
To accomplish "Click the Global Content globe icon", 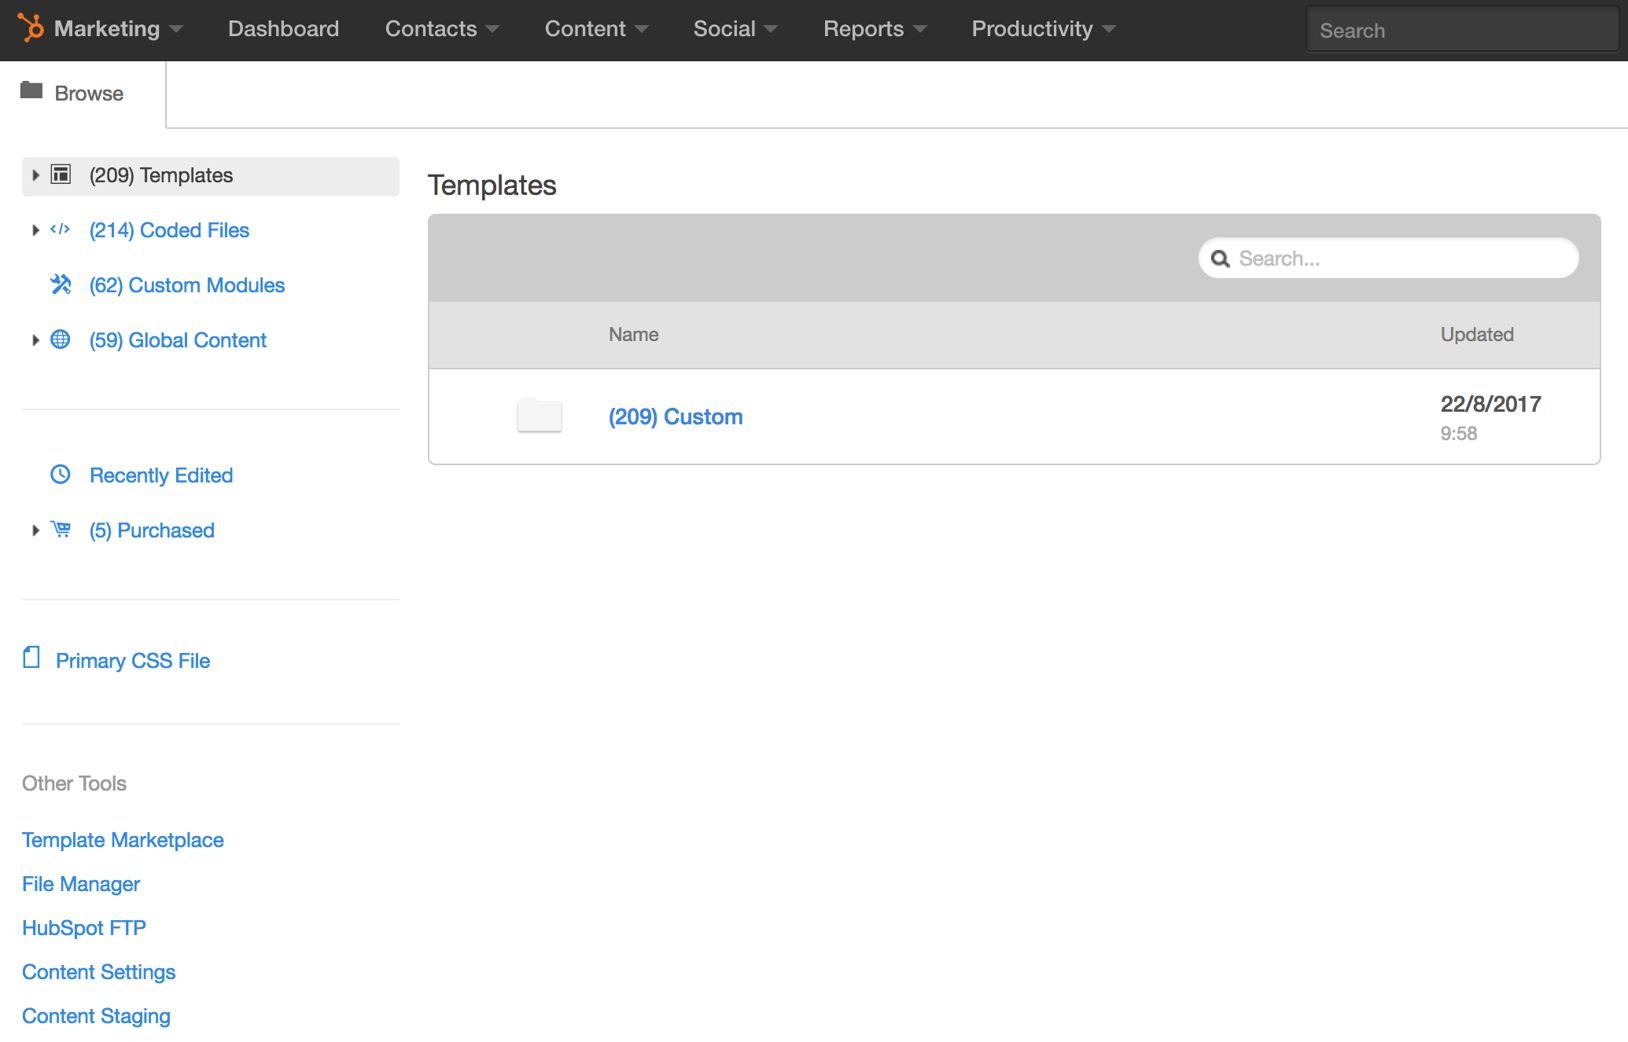I will point(60,340).
